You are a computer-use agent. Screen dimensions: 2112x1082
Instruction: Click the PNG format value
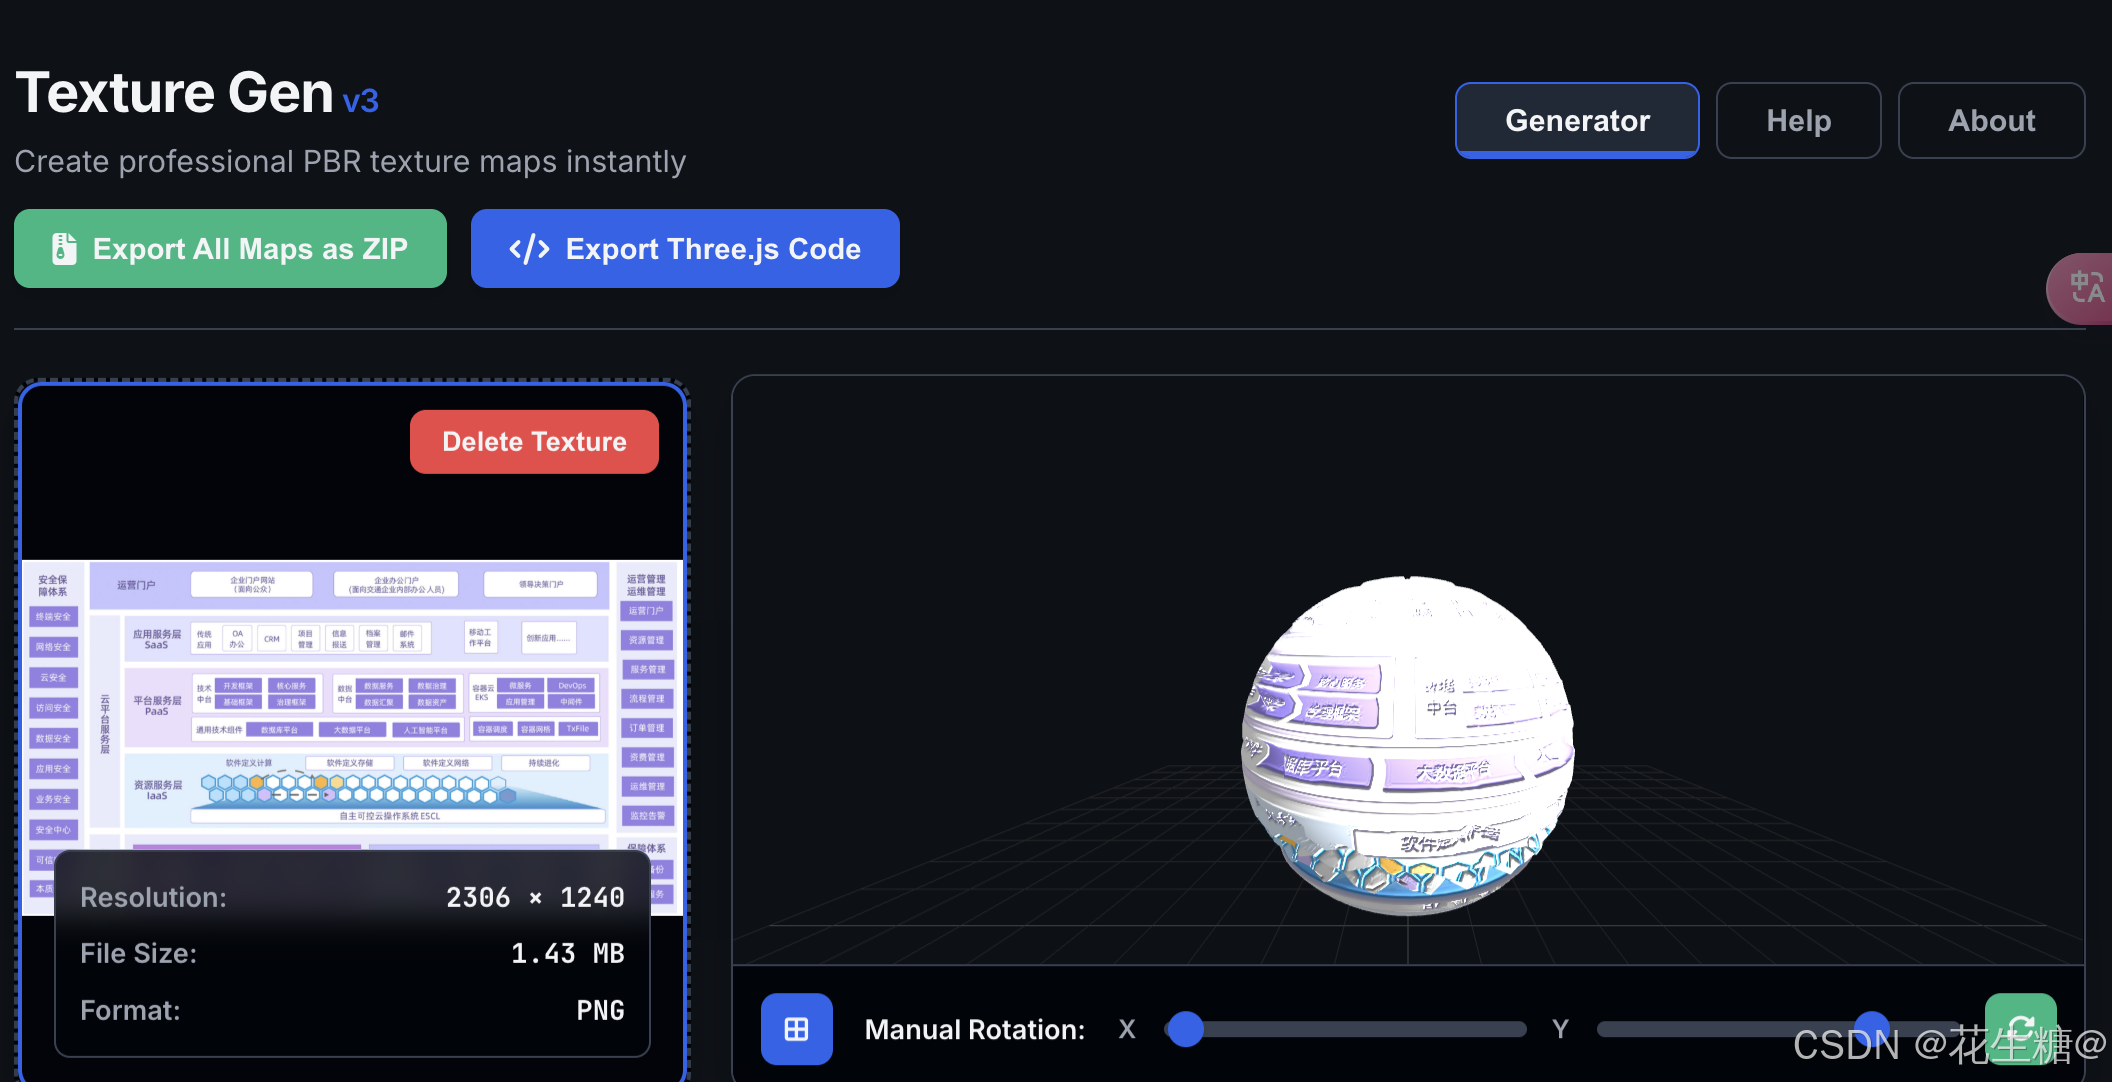pyautogui.click(x=600, y=1010)
